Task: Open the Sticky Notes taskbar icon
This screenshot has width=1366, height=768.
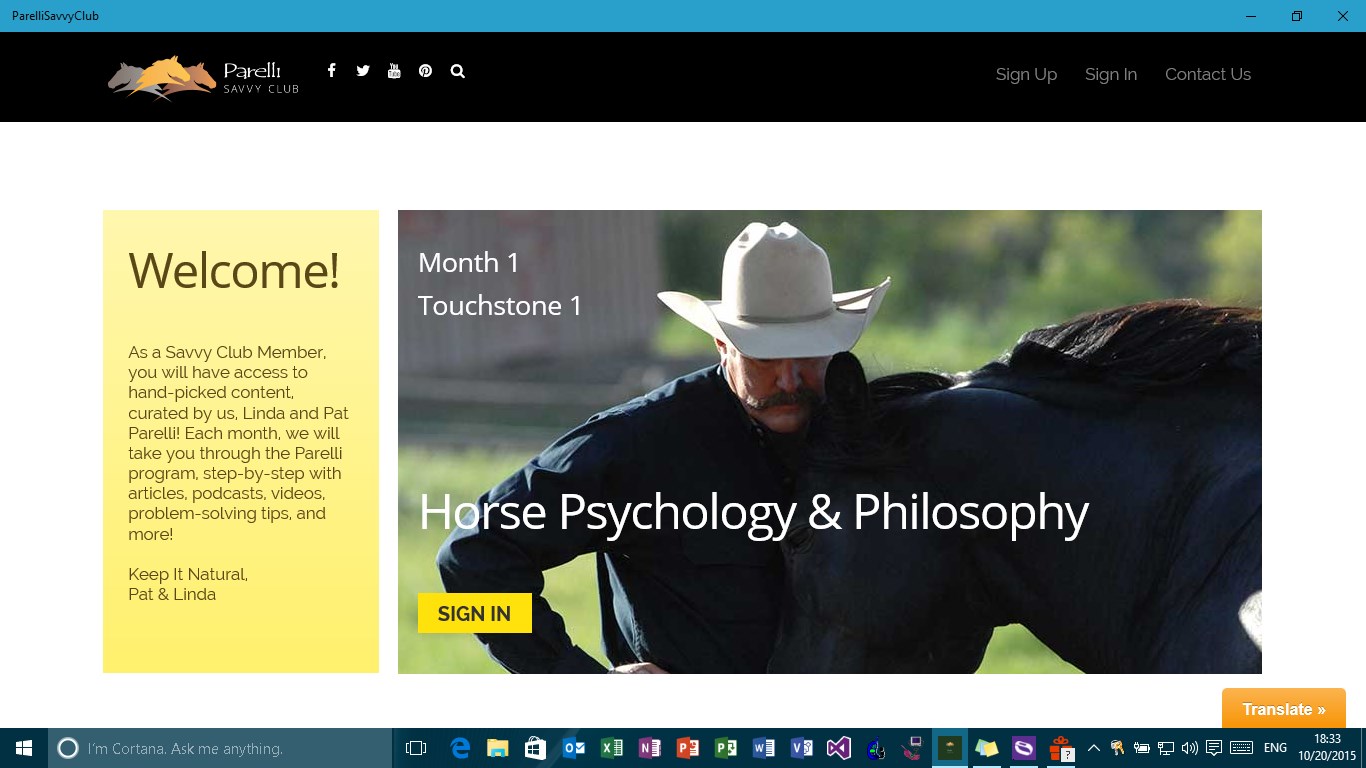Action: tap(987, 748)
